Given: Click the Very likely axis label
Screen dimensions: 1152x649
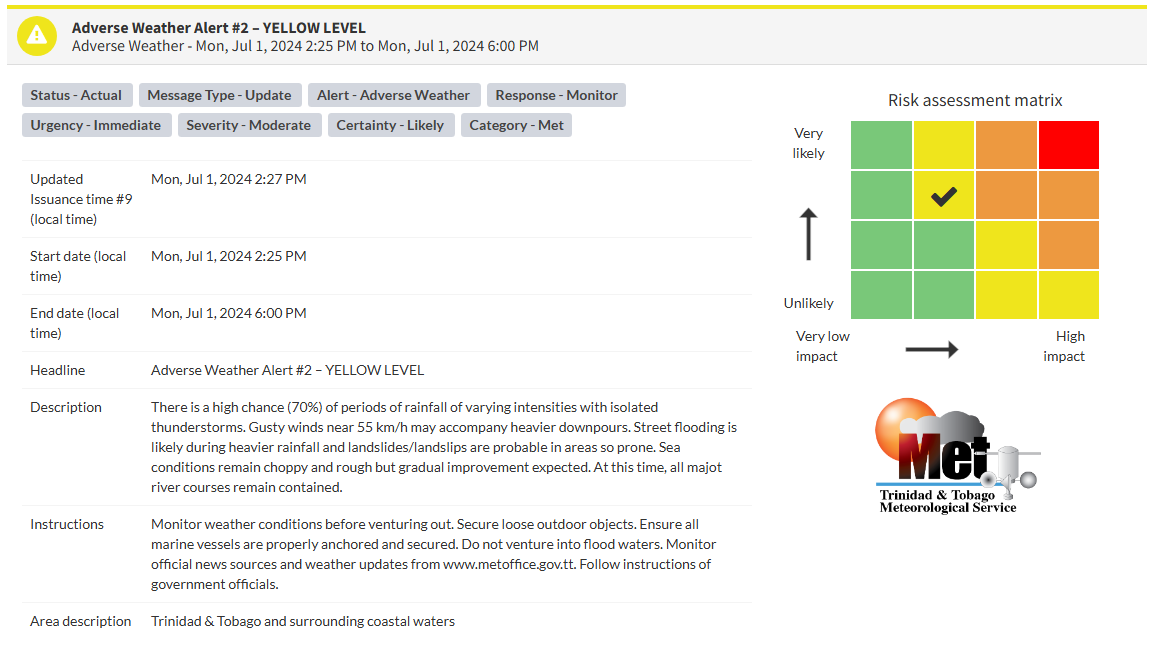Looking at the screenshot, I should (808, 143).
